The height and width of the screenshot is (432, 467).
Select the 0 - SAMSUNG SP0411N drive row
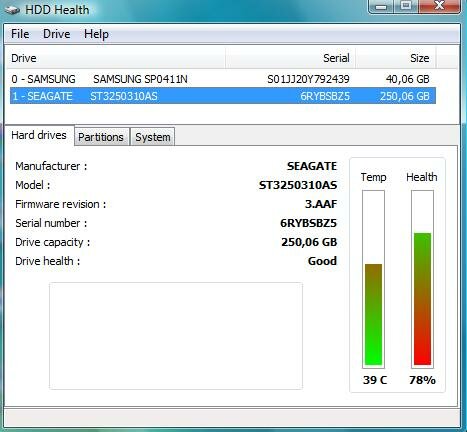point(223,79)
